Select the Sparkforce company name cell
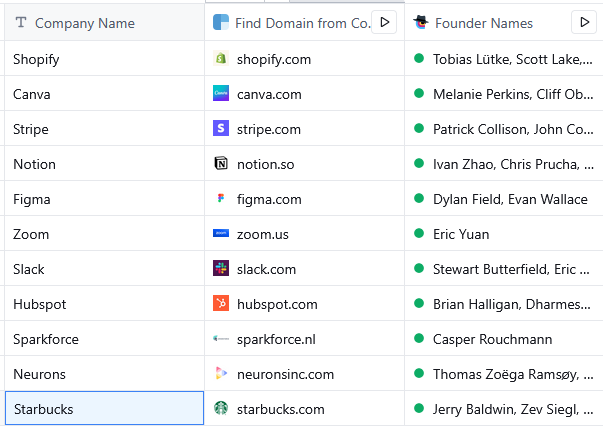The height and width of the screenshot is (428, 603). point(104,338)
